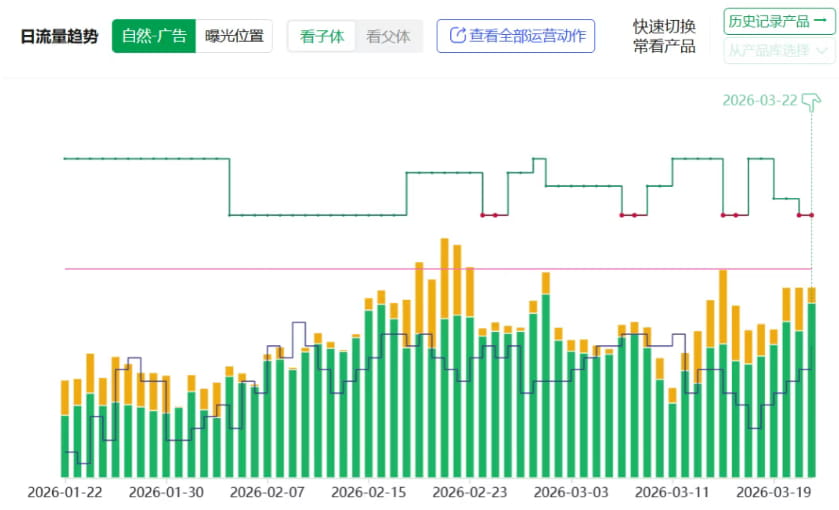This screenshot has height=510, width=839.
Task: Switch to 曝光位置 view
Action: (x=234, y=36)
